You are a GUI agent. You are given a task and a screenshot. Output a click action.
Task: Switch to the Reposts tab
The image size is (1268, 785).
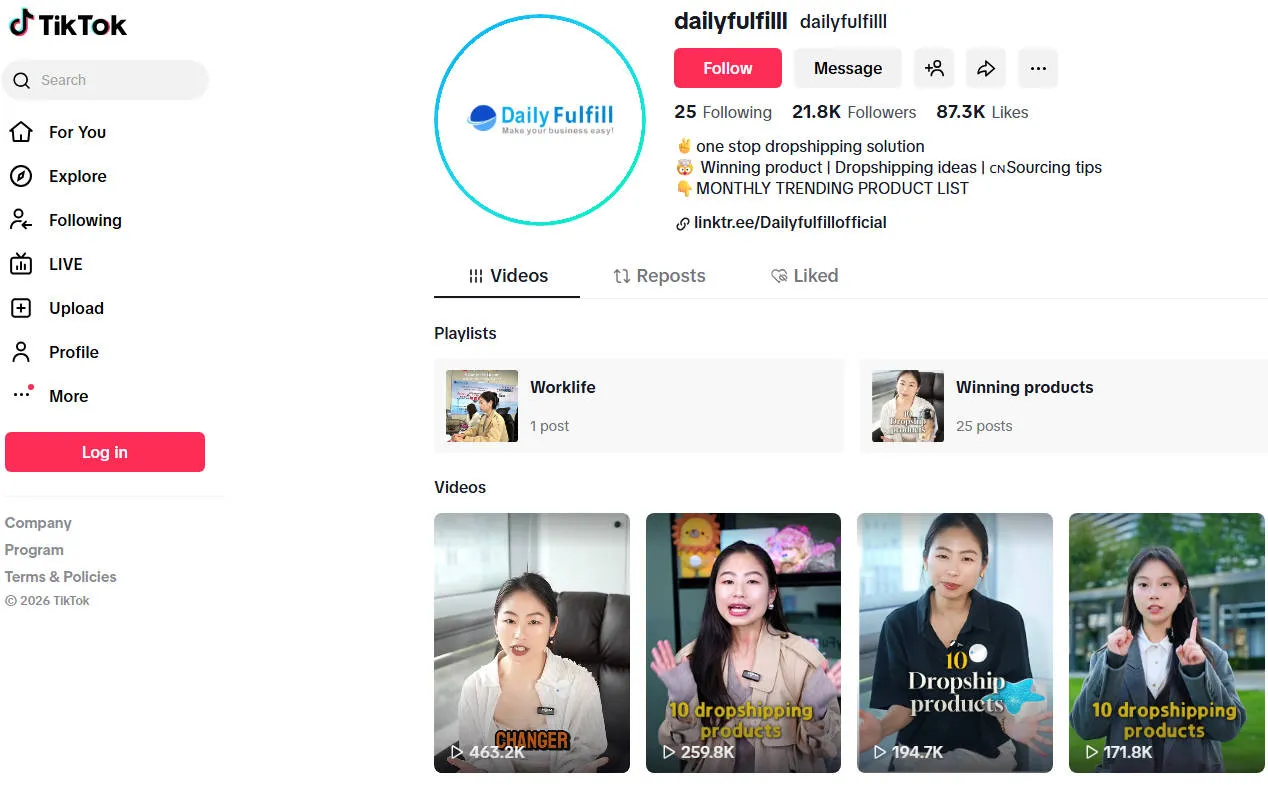pyautogui.click(x=659, y=276)
